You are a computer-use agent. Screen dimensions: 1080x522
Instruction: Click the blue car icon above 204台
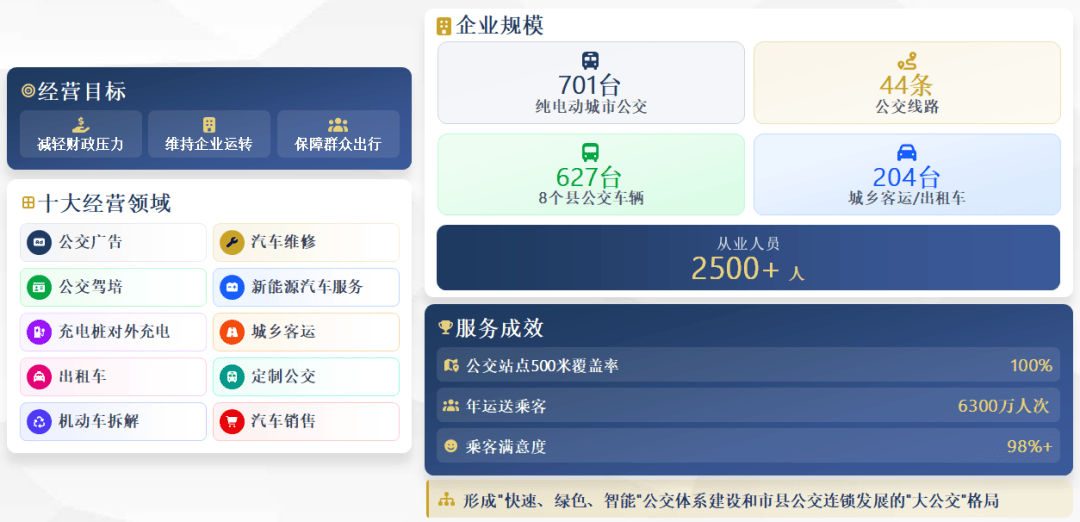pos(906,152)
